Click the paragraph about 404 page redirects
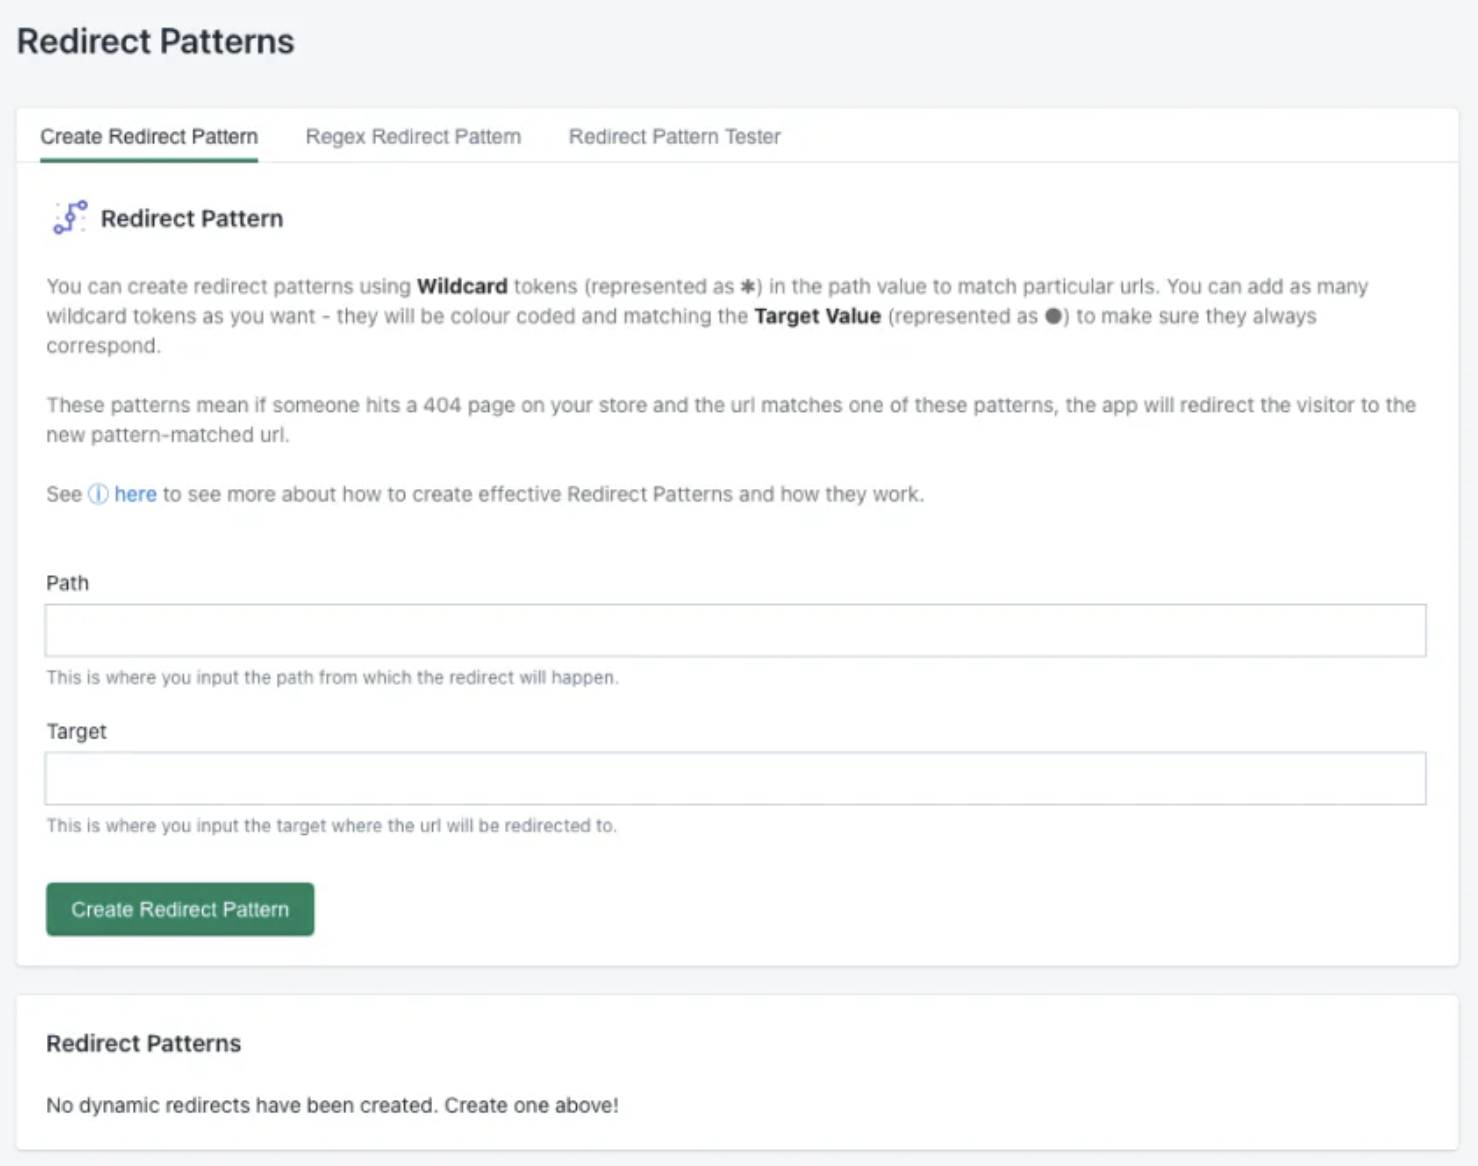1478x1166 pixels. pyautogui.click(x=731, y=420)
